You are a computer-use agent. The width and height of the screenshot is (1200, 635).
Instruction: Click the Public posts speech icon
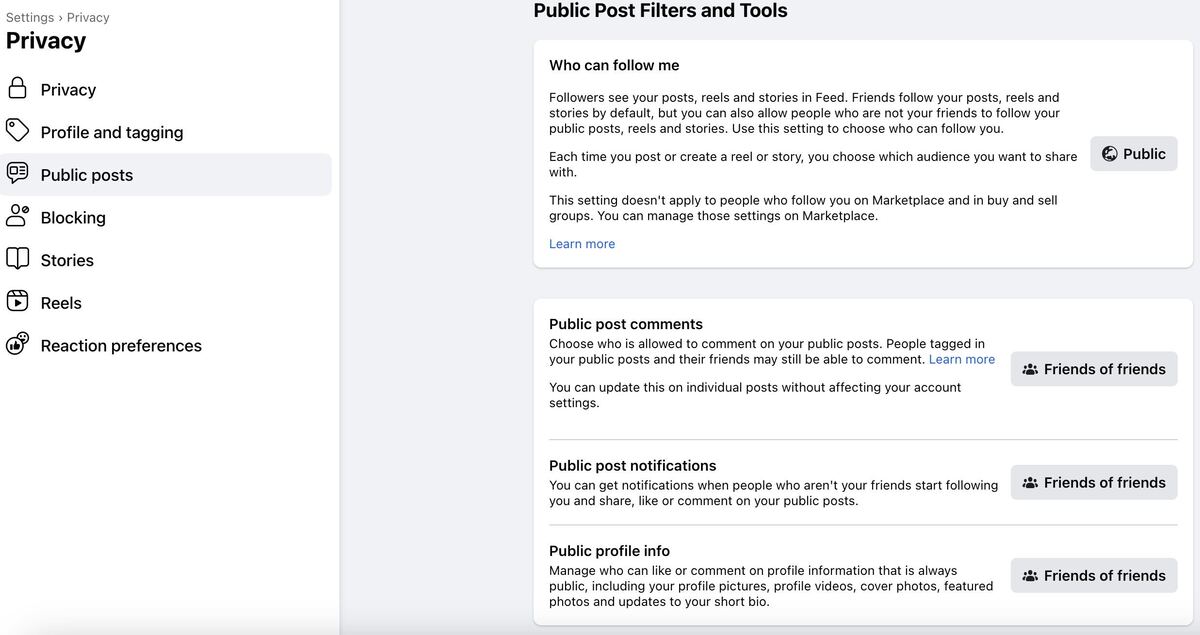(17, 173)
